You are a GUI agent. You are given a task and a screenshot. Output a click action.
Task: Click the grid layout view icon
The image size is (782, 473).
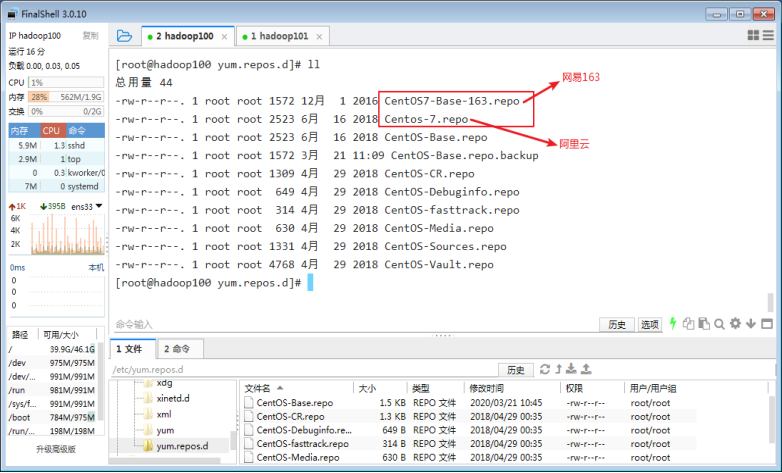[x=753, y=35]
